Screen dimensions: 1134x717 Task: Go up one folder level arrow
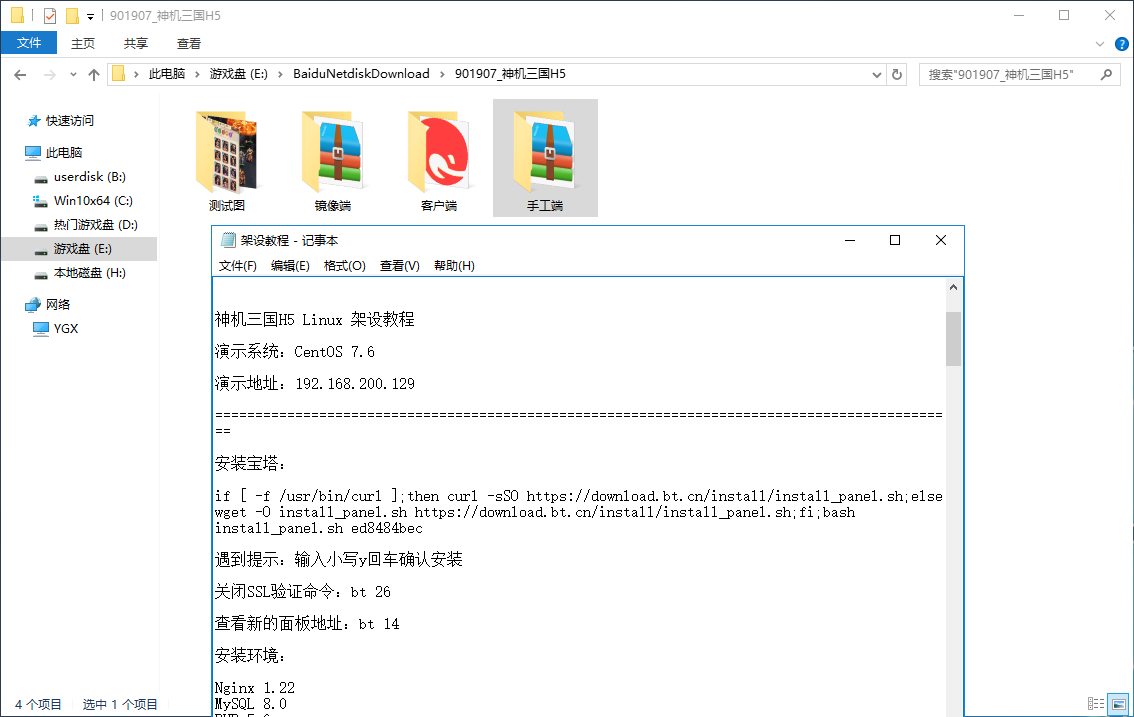pyautogui.click(x=94, y=74)
